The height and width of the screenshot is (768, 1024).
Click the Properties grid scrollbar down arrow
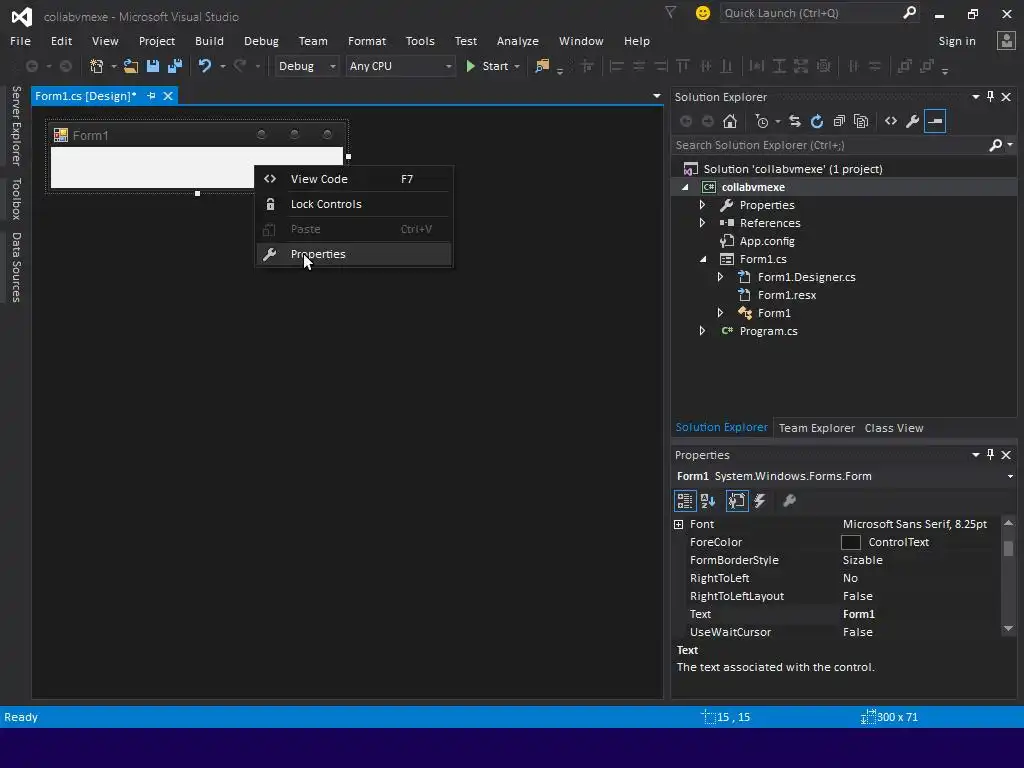click(x=1008, y=628)
